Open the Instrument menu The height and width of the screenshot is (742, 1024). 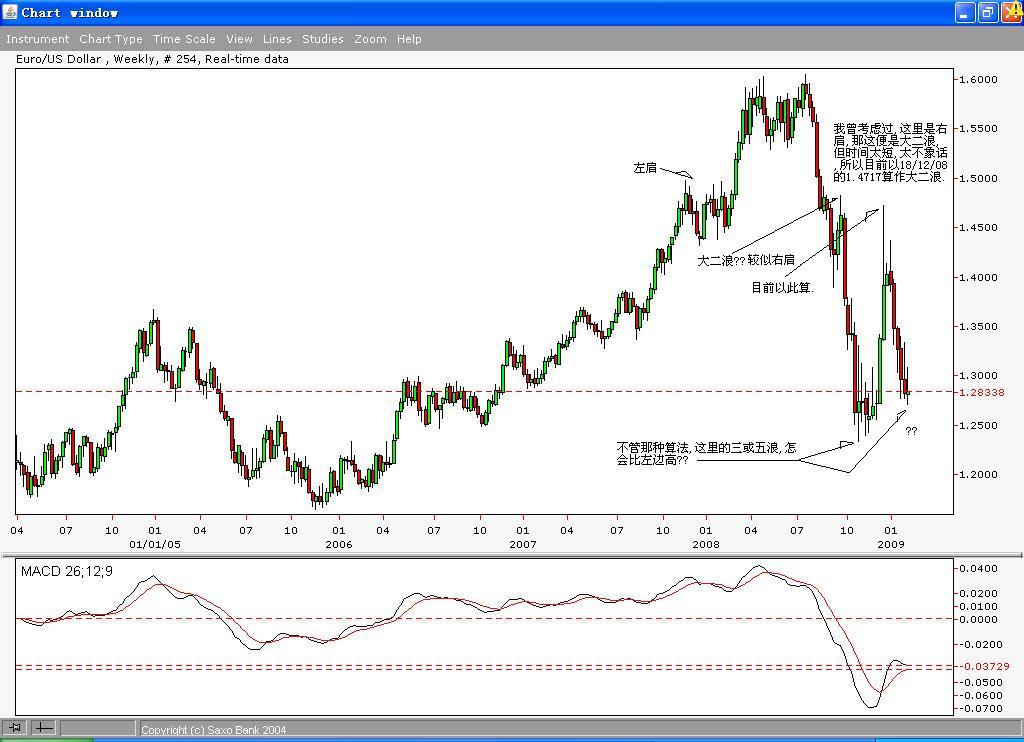(37, 39)
